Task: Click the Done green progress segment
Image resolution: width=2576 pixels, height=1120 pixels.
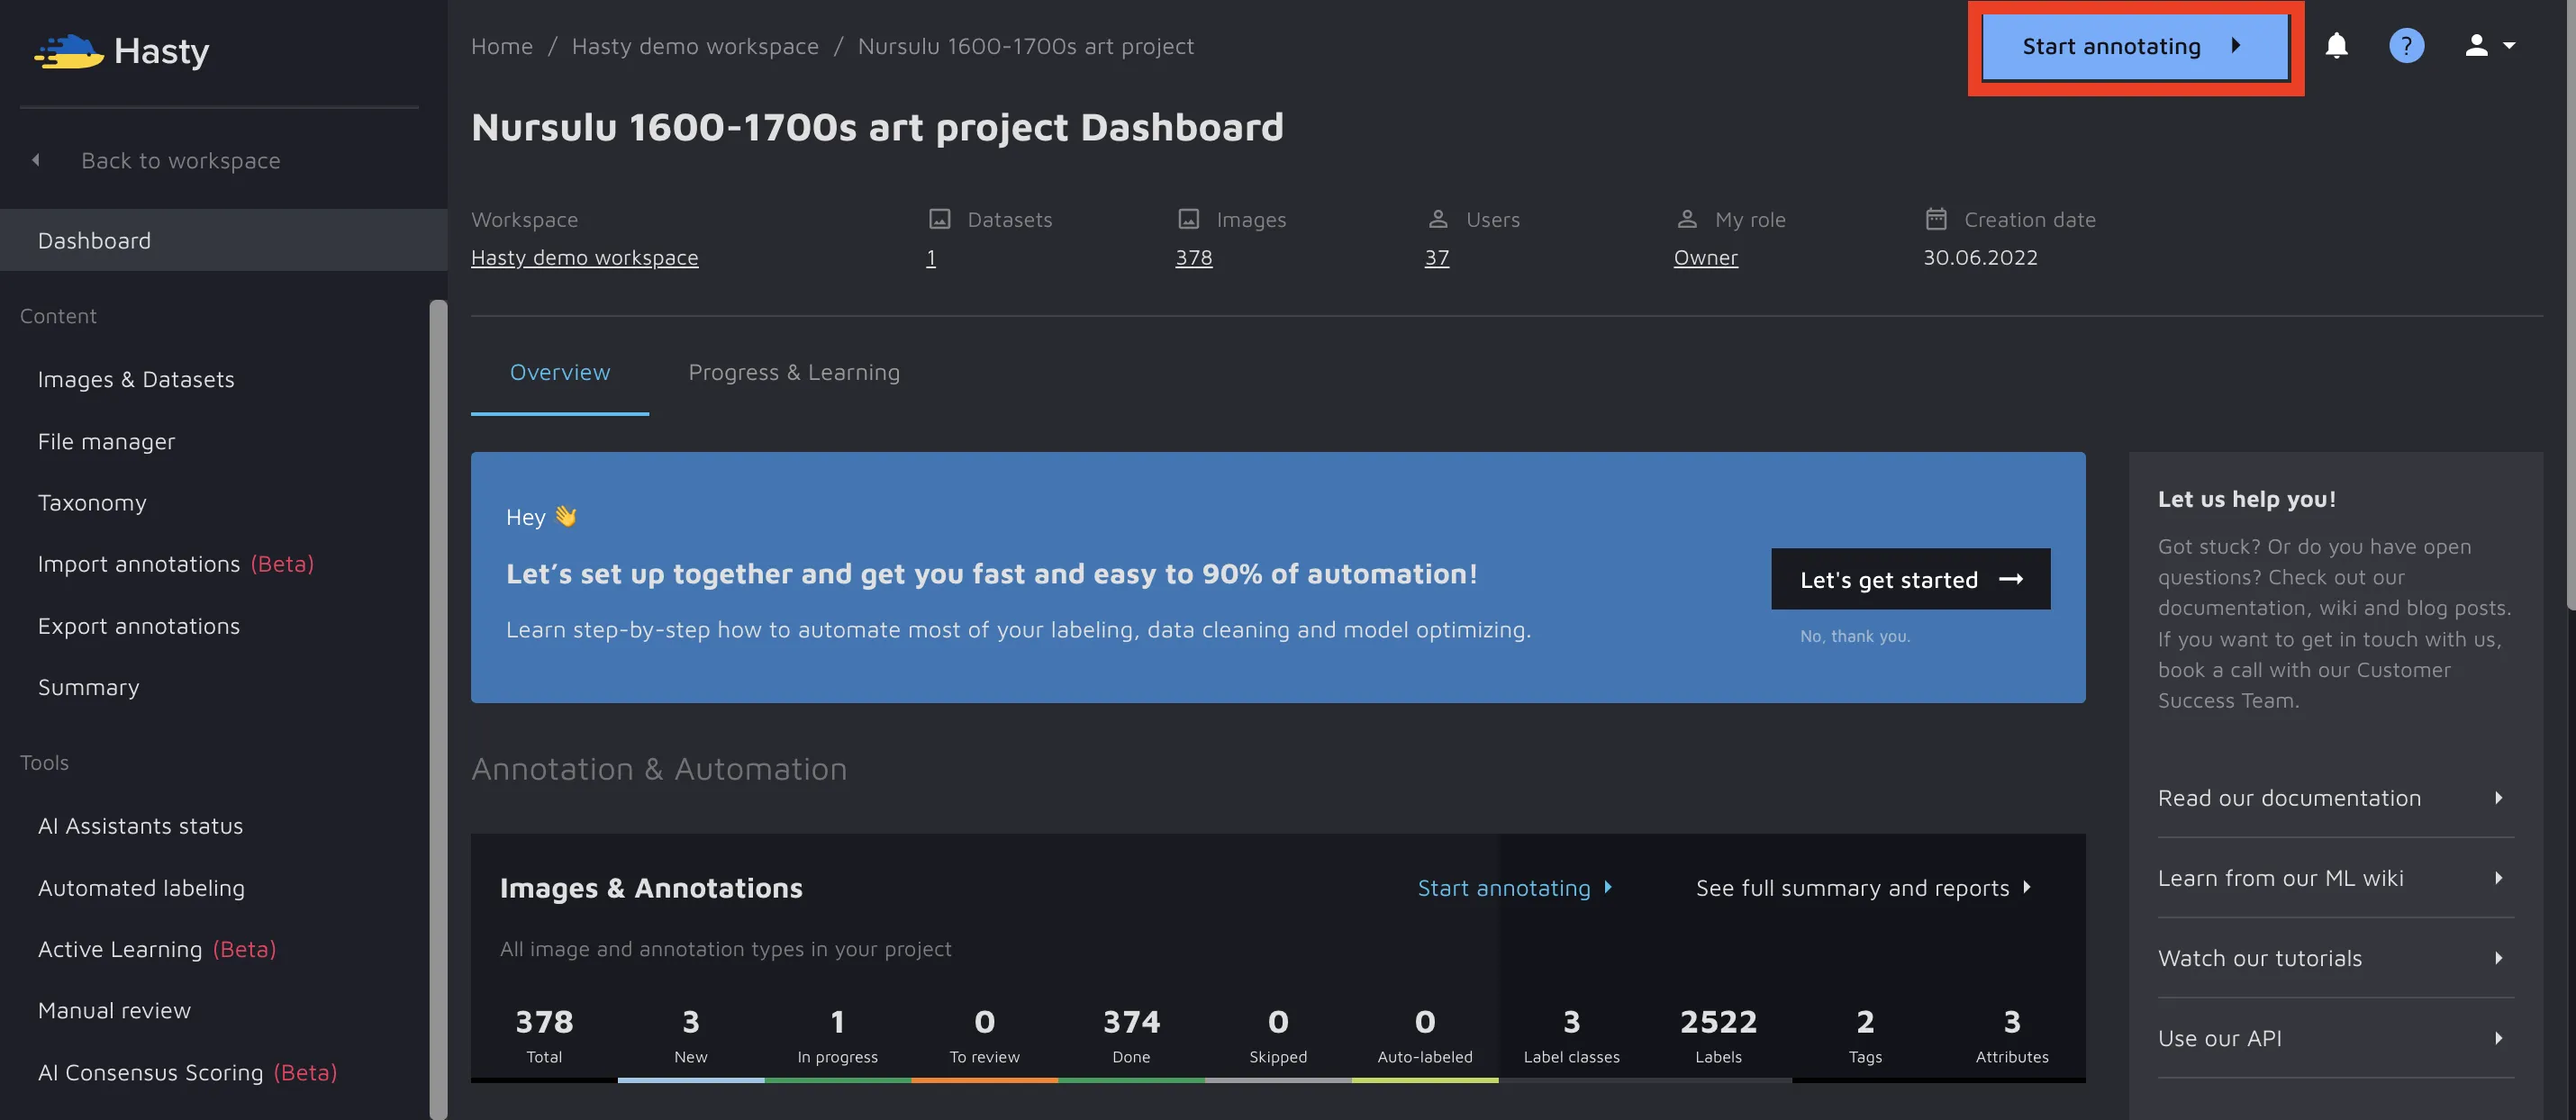Action: [1131, 1080]
